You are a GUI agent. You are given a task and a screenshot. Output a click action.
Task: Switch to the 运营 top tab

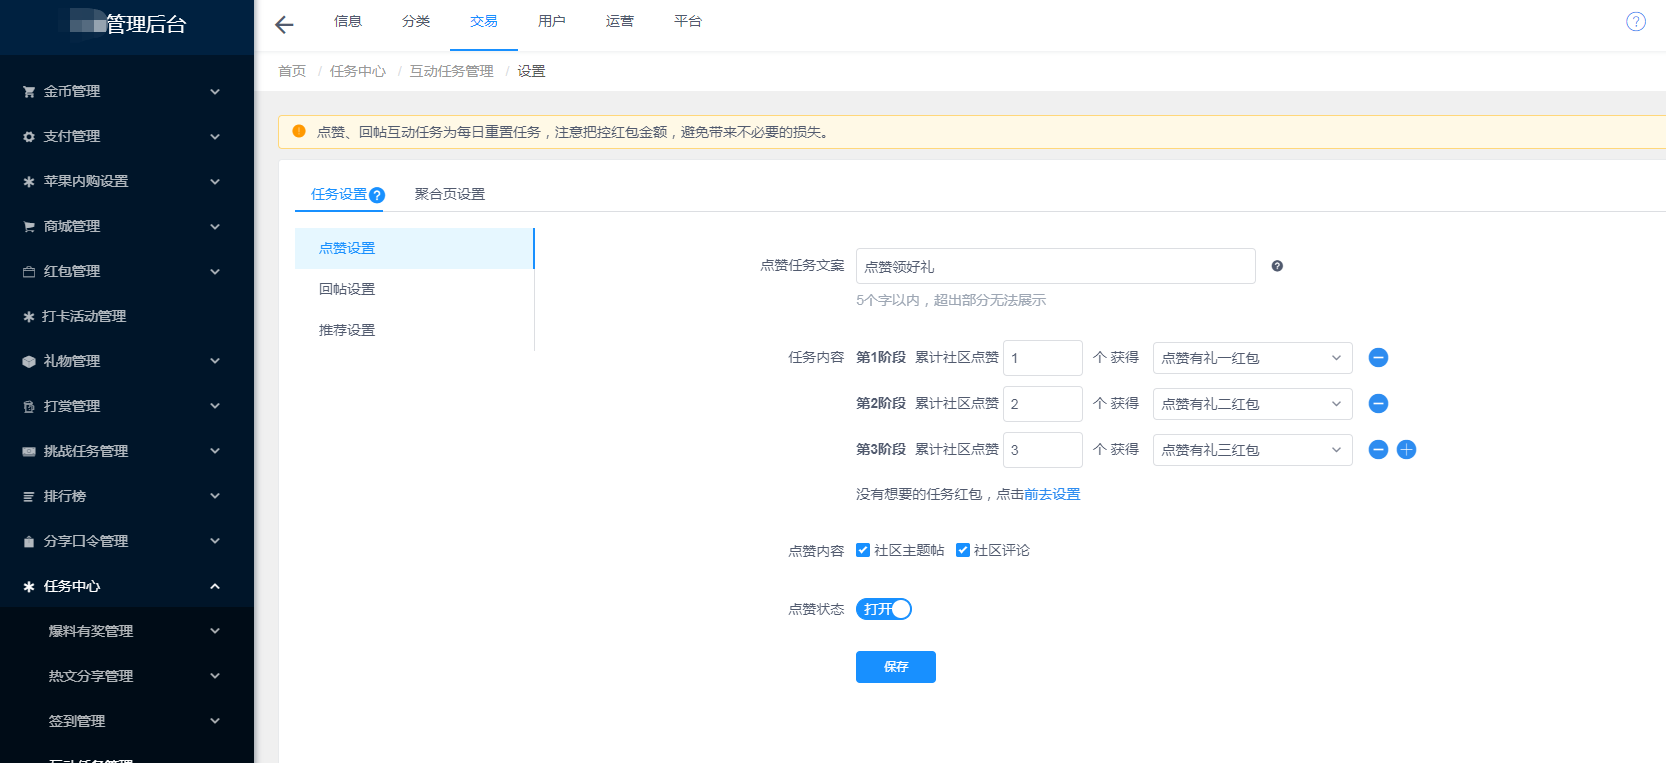(620, 21)
